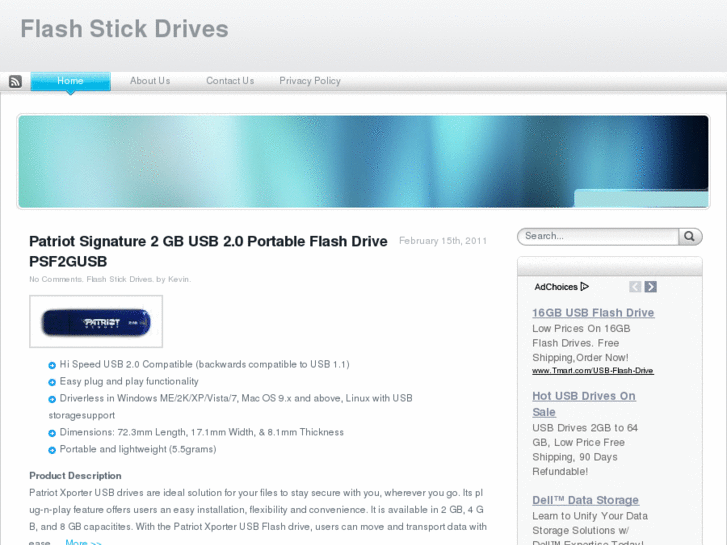
Task: Click the Flash Stick Drives site title
Action: [x=124, y=29]
